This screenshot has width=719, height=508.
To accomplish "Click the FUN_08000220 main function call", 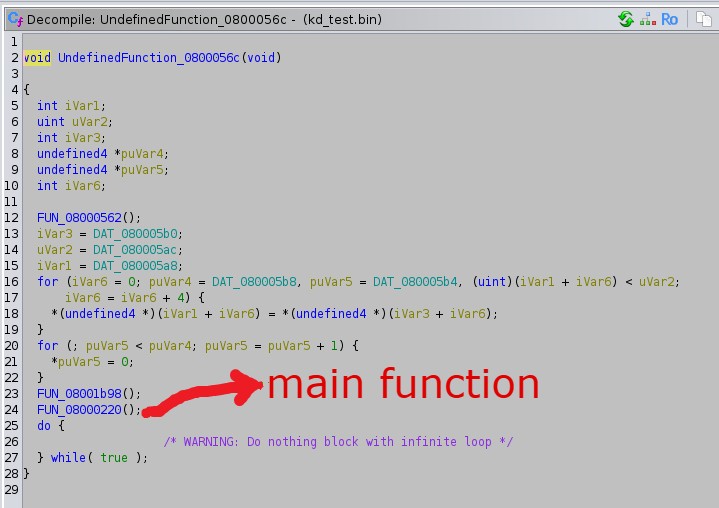I will point(79,410).
